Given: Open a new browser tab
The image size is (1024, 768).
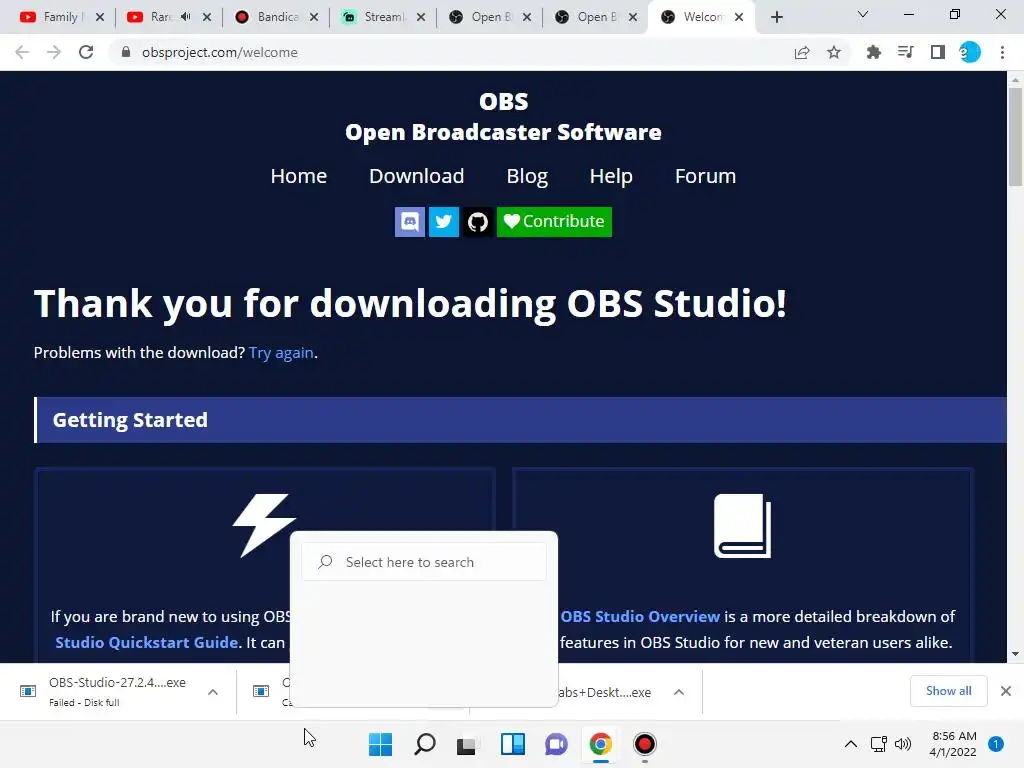Looking at the screenshot, I should (x=776, y=17).
